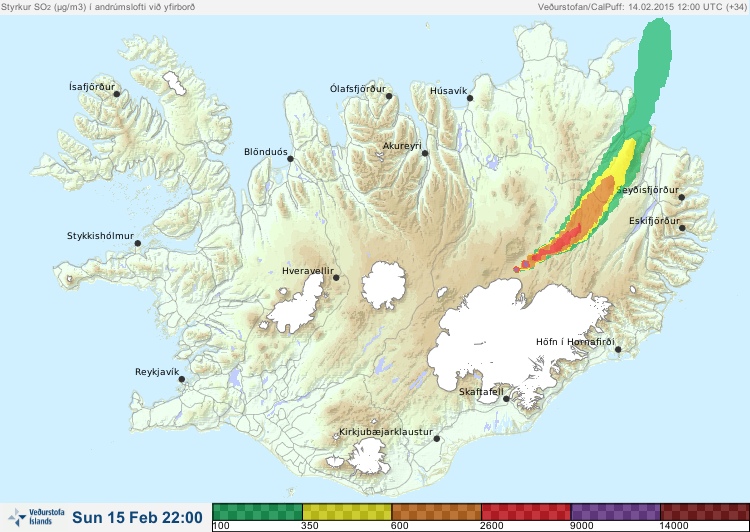Click the Skaftafell marker dot
This screenshot has width=750, height=532.
tap(506, 399)
